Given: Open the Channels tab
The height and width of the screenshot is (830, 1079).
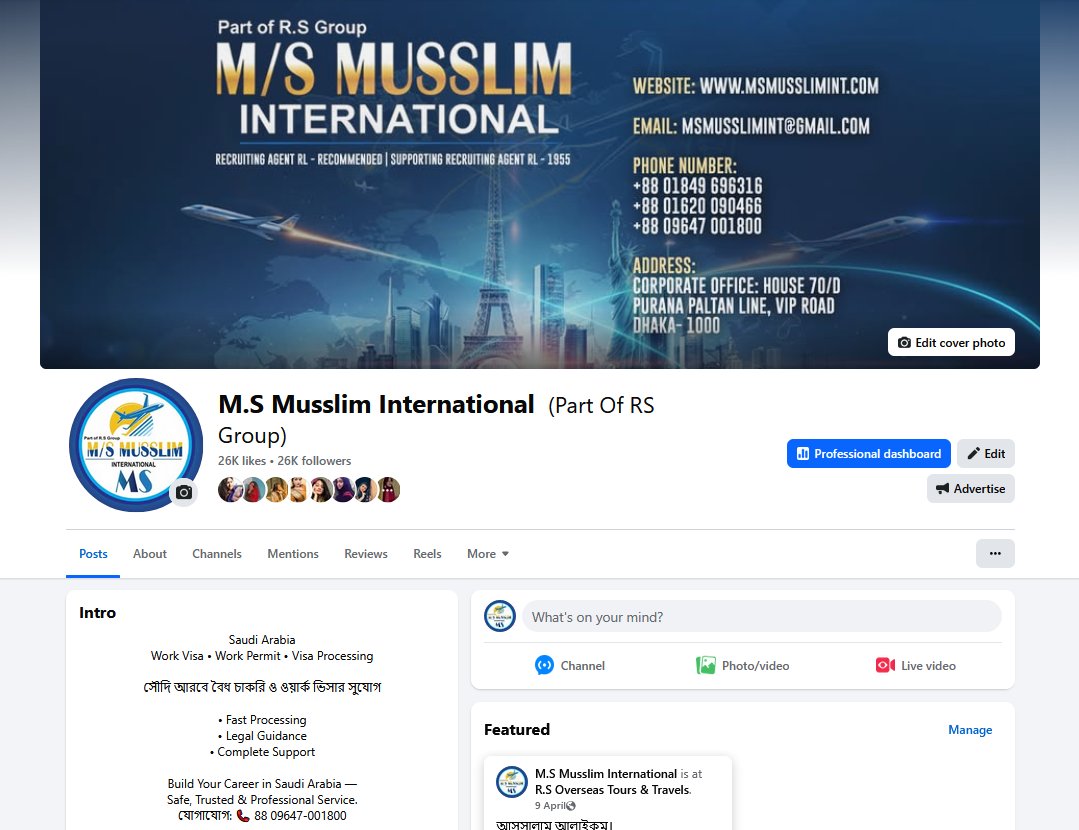Looking at the screenshot, I should (217, 554).
